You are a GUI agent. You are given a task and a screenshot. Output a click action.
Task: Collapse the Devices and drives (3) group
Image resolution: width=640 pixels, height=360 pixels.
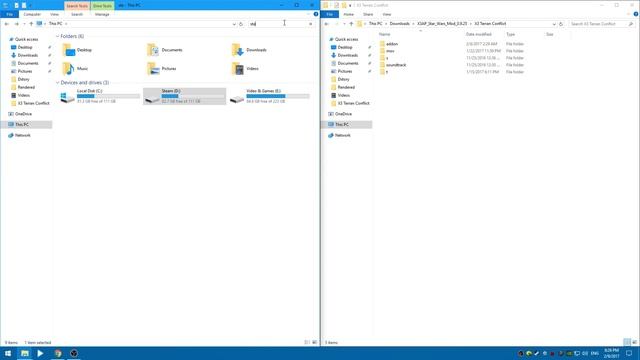[x=57, y=83]
